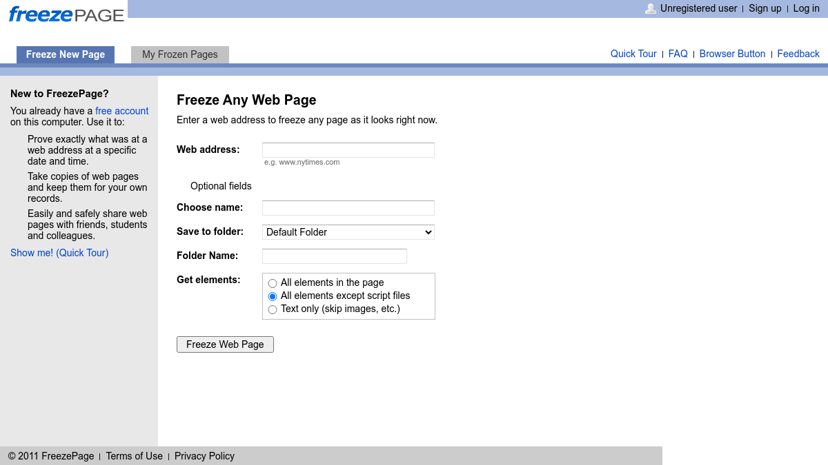Click the © 2011 FreezePage text

pos(51,456)
